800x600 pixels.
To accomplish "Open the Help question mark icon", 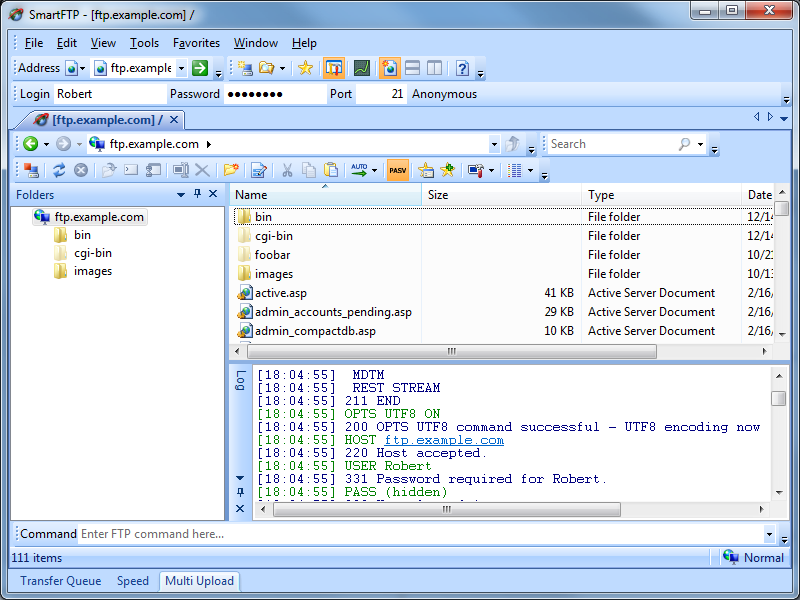I will [462, 68].
